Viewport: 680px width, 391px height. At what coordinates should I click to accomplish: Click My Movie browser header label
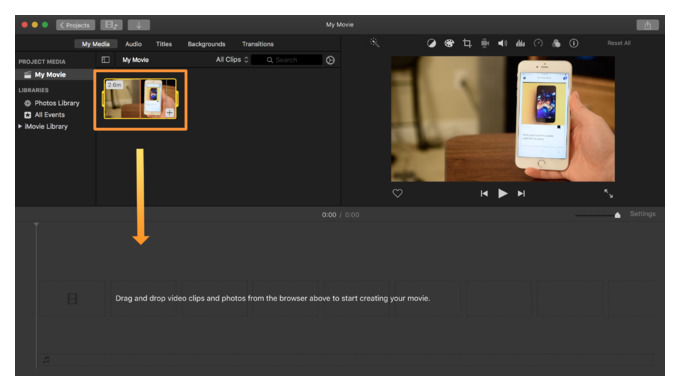tap(135, 60)
